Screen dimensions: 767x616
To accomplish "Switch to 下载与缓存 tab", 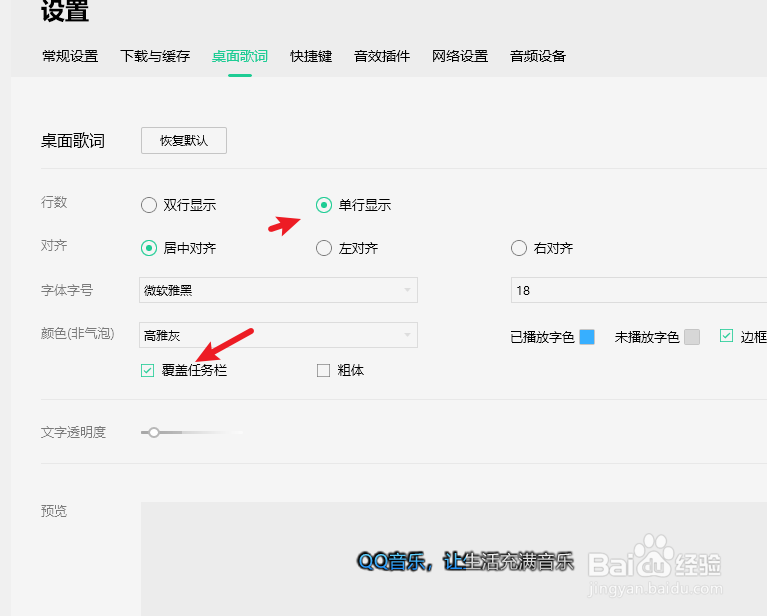I will coord(155,56).
